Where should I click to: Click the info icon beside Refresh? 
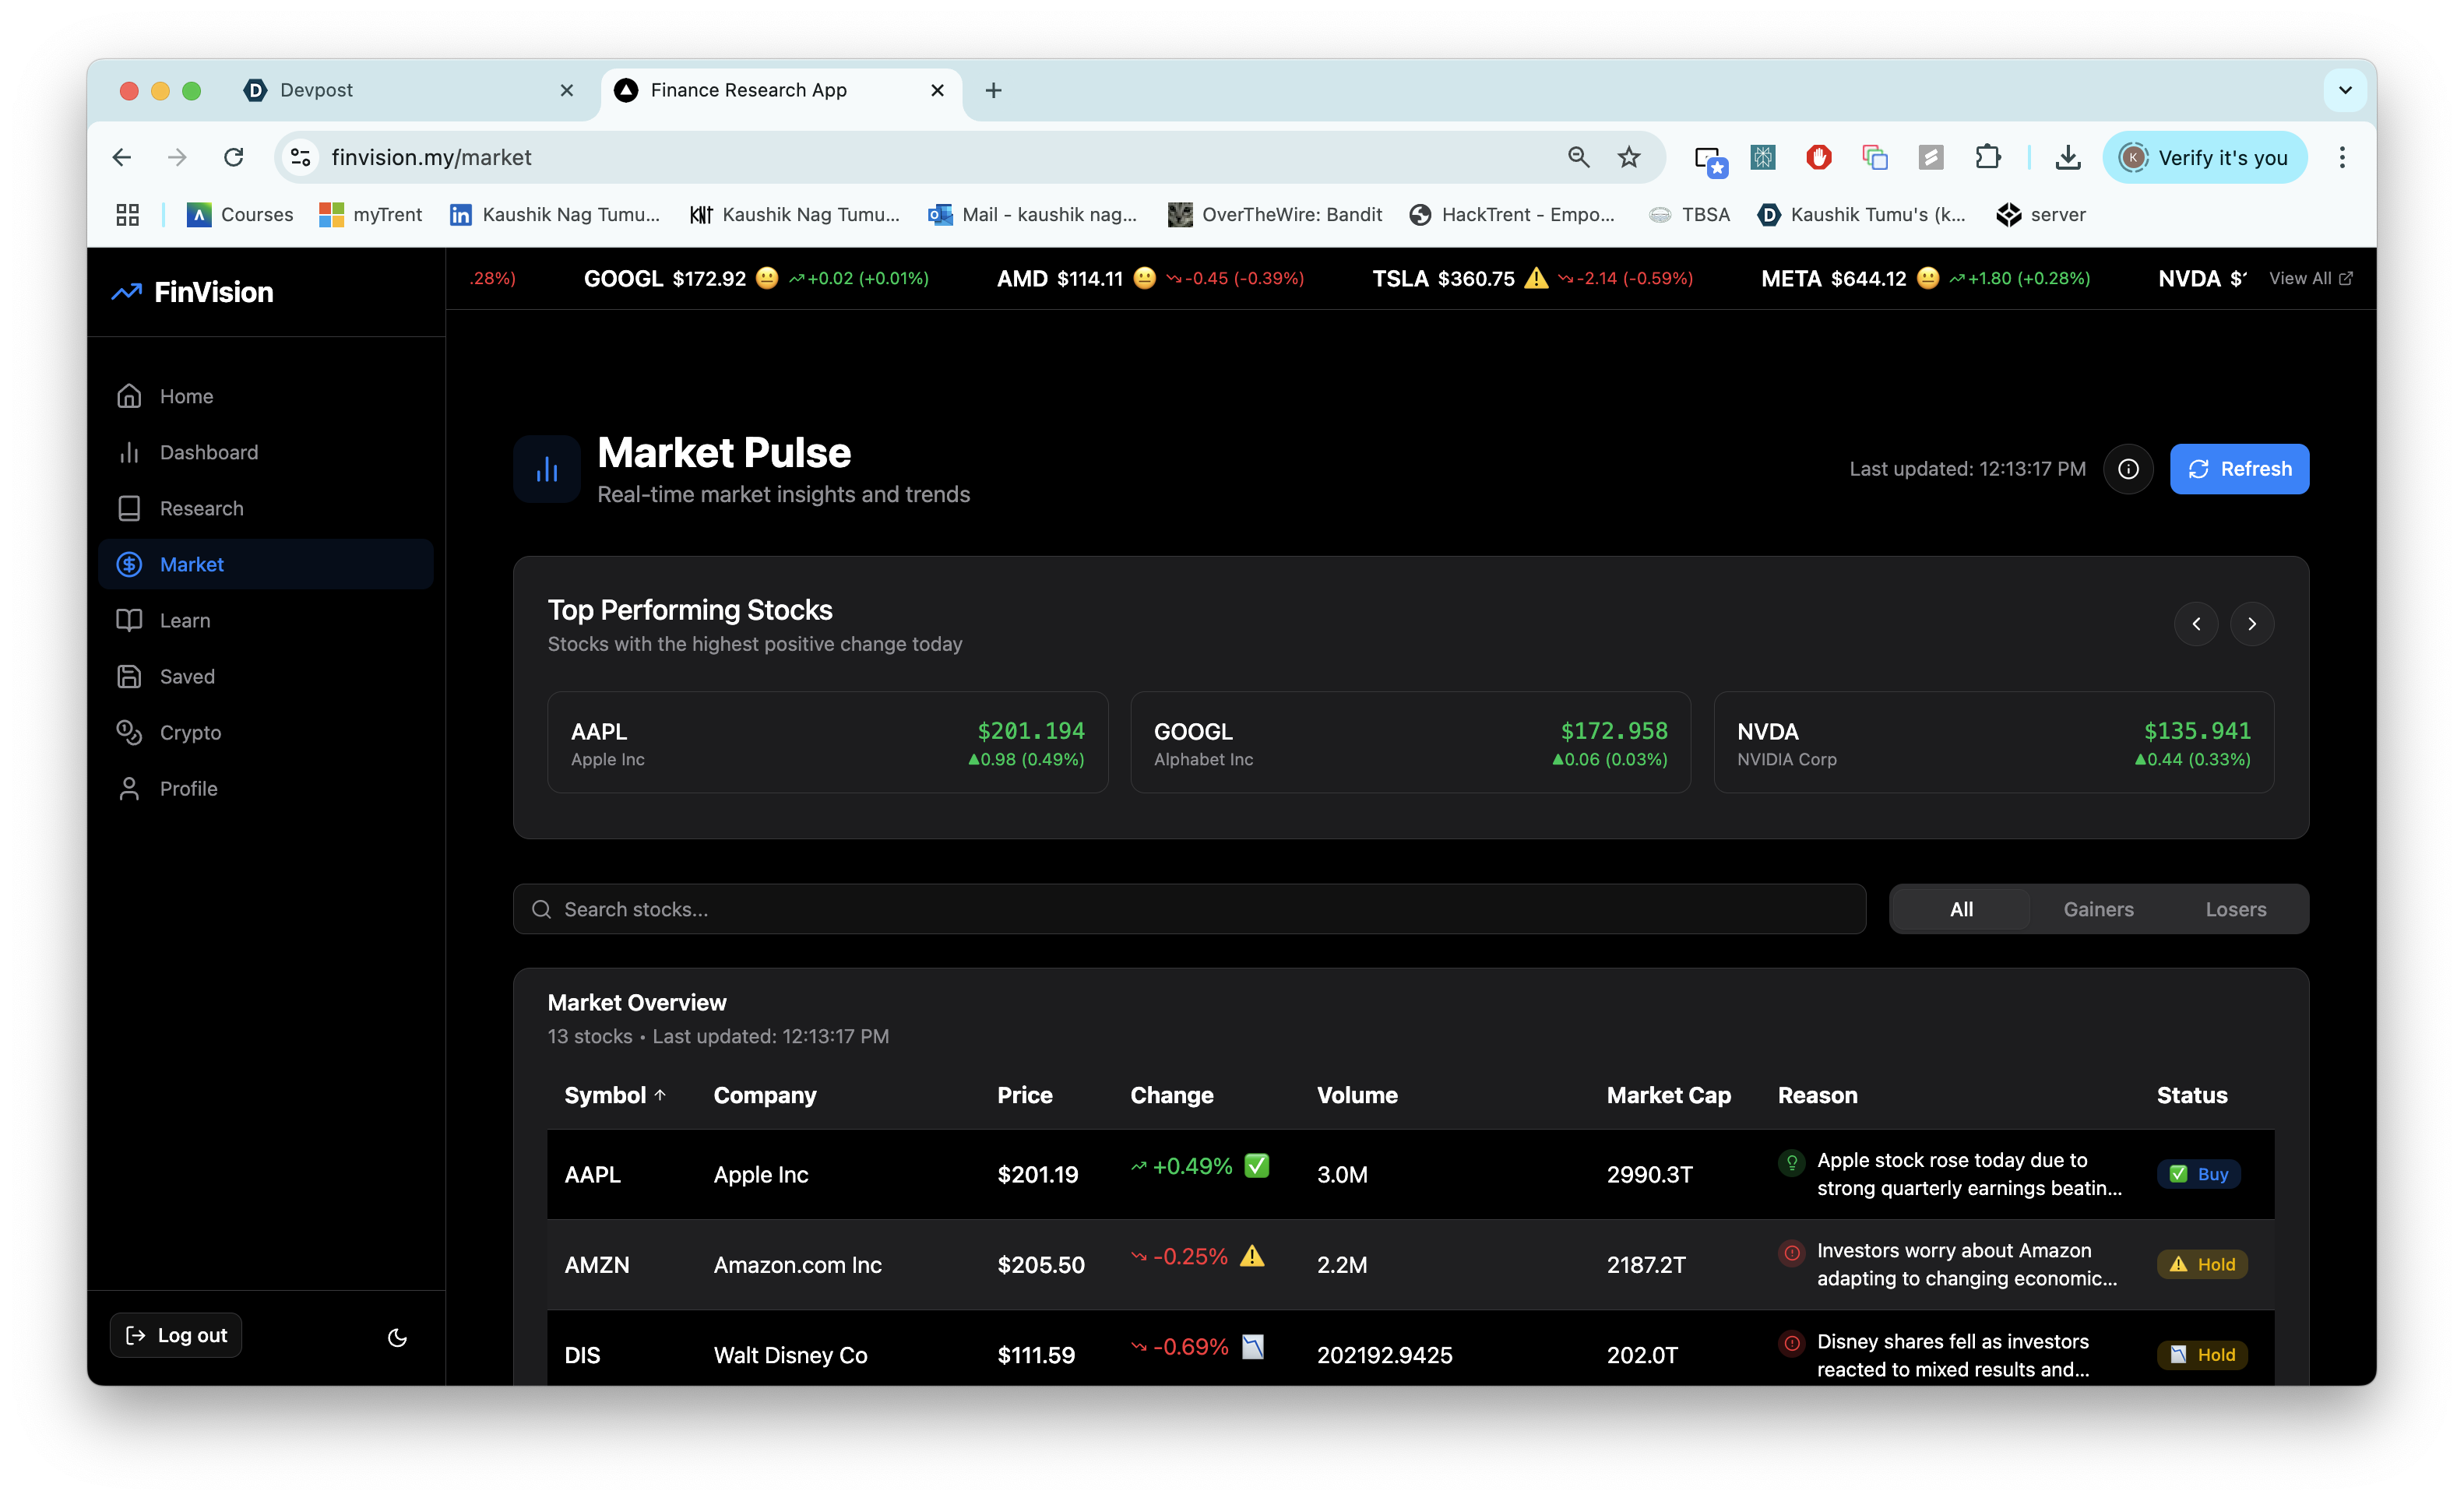(2128, 469)
